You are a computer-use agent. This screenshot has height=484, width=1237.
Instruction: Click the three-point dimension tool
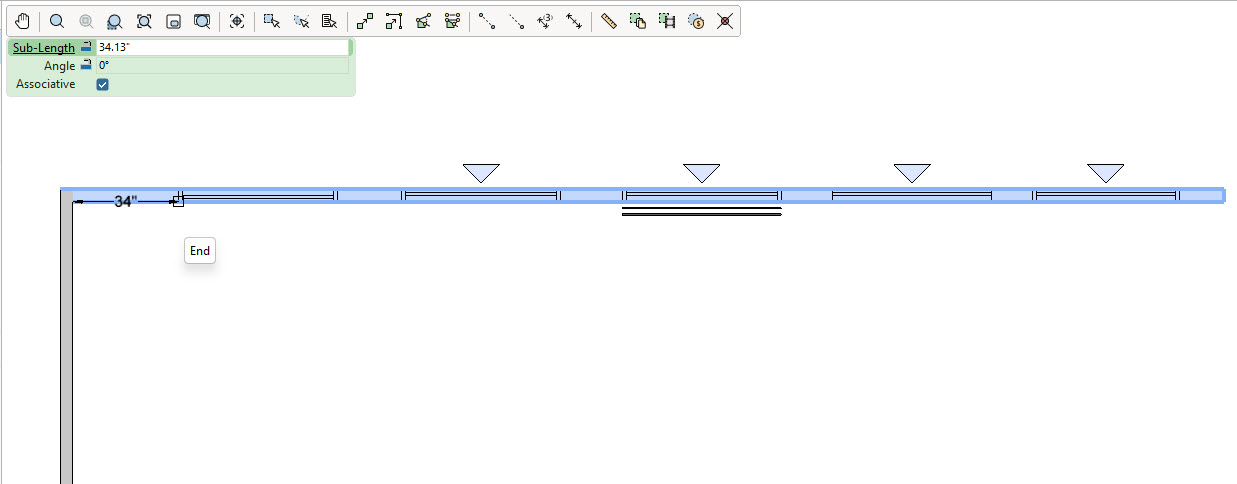(x=545, y=21)
